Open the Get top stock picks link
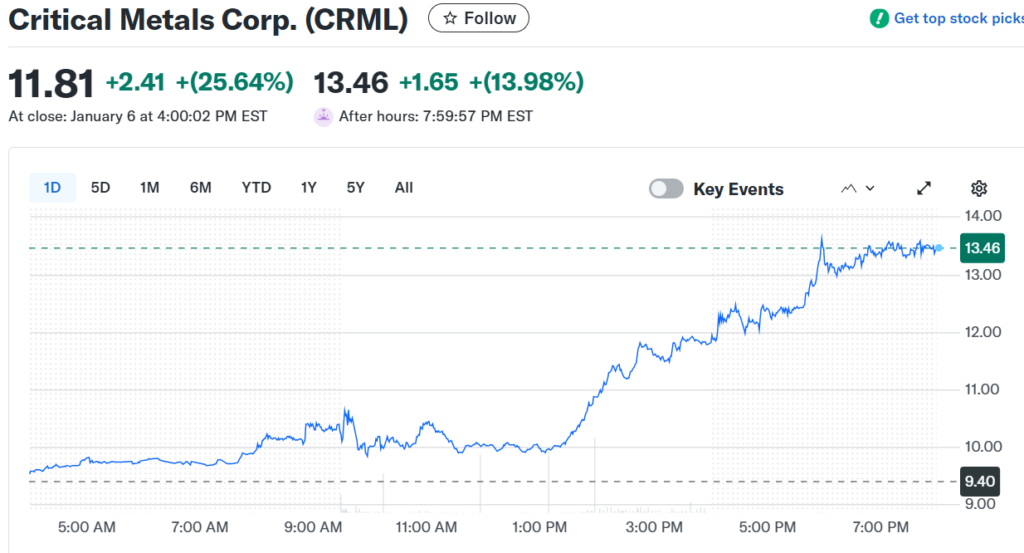 pyautogui.click(x=957, y=18)
